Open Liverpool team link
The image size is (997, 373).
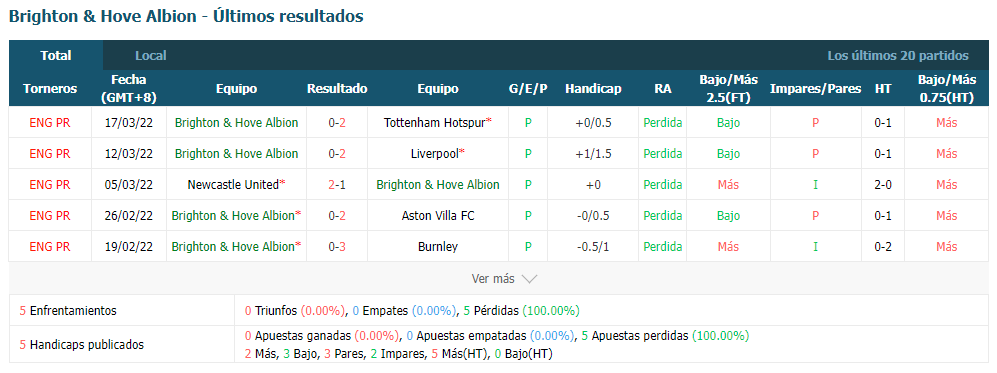point(437,153)
